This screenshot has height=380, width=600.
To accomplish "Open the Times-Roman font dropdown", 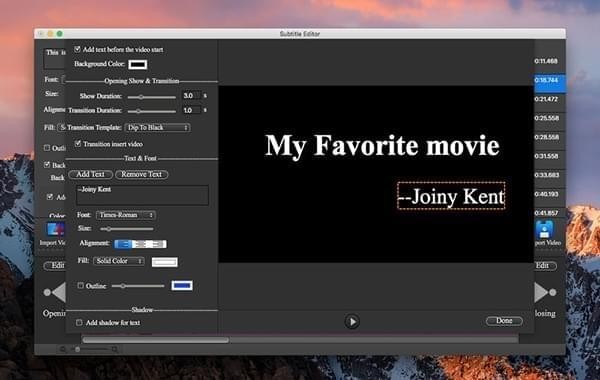I will click(126, 215).
